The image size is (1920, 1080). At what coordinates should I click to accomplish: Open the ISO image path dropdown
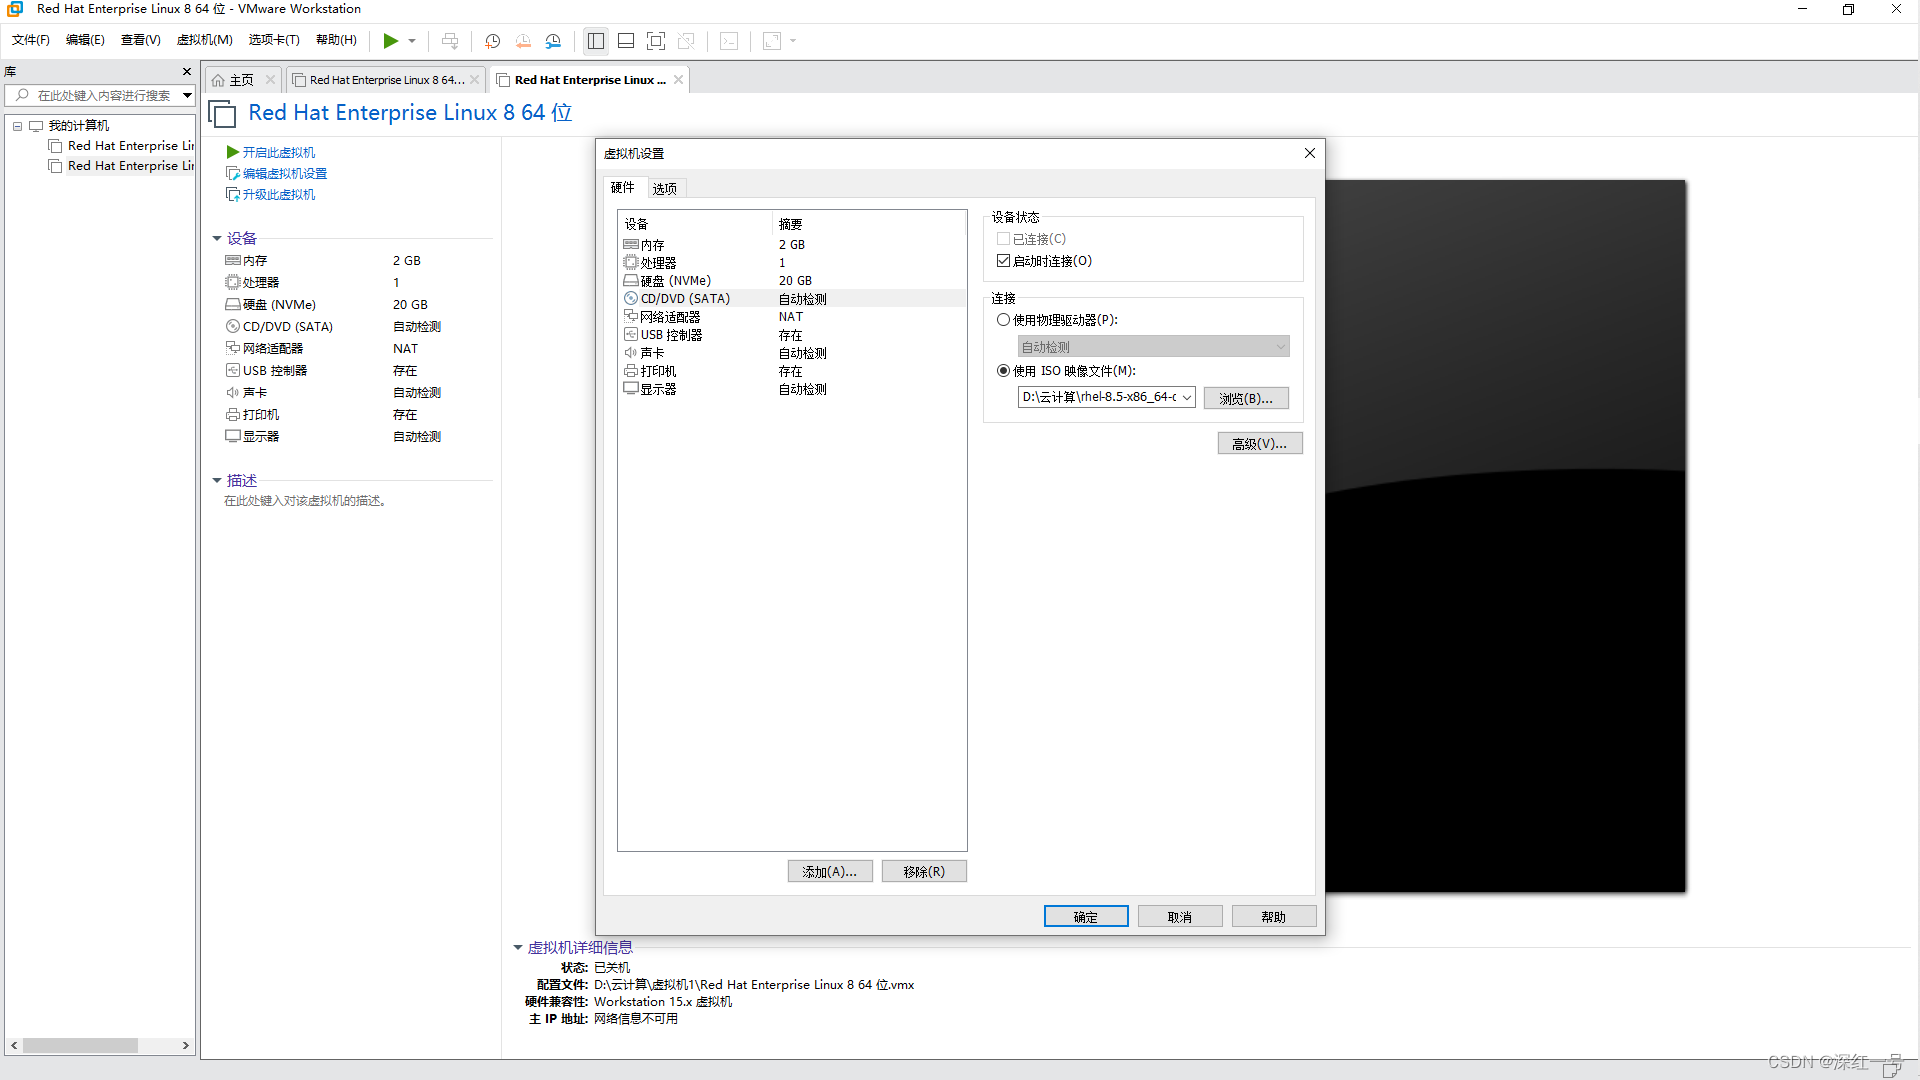[1186, 398]
